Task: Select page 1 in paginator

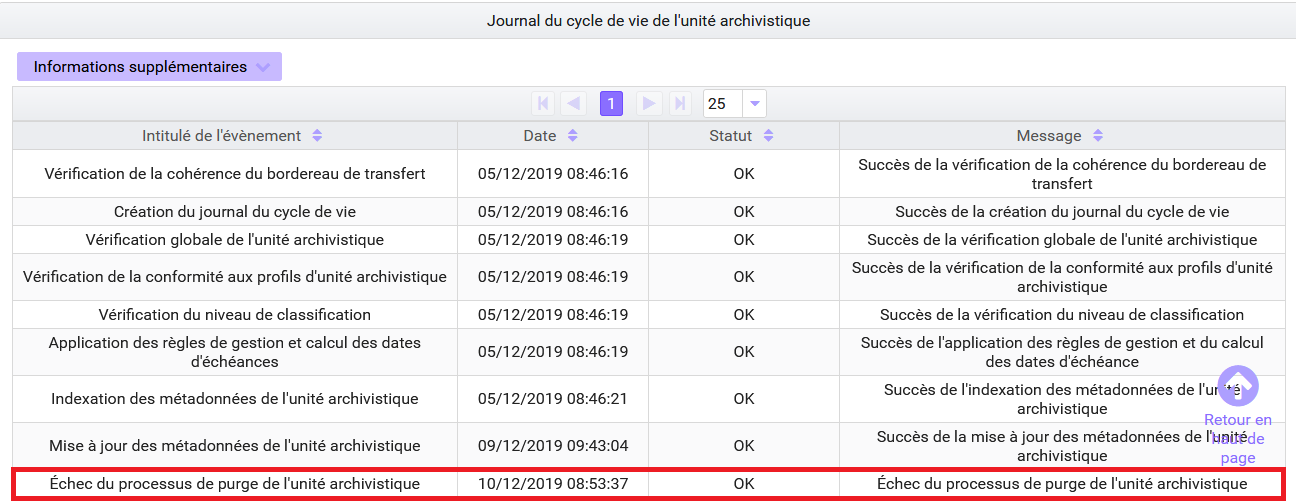Action: (611, 103)
